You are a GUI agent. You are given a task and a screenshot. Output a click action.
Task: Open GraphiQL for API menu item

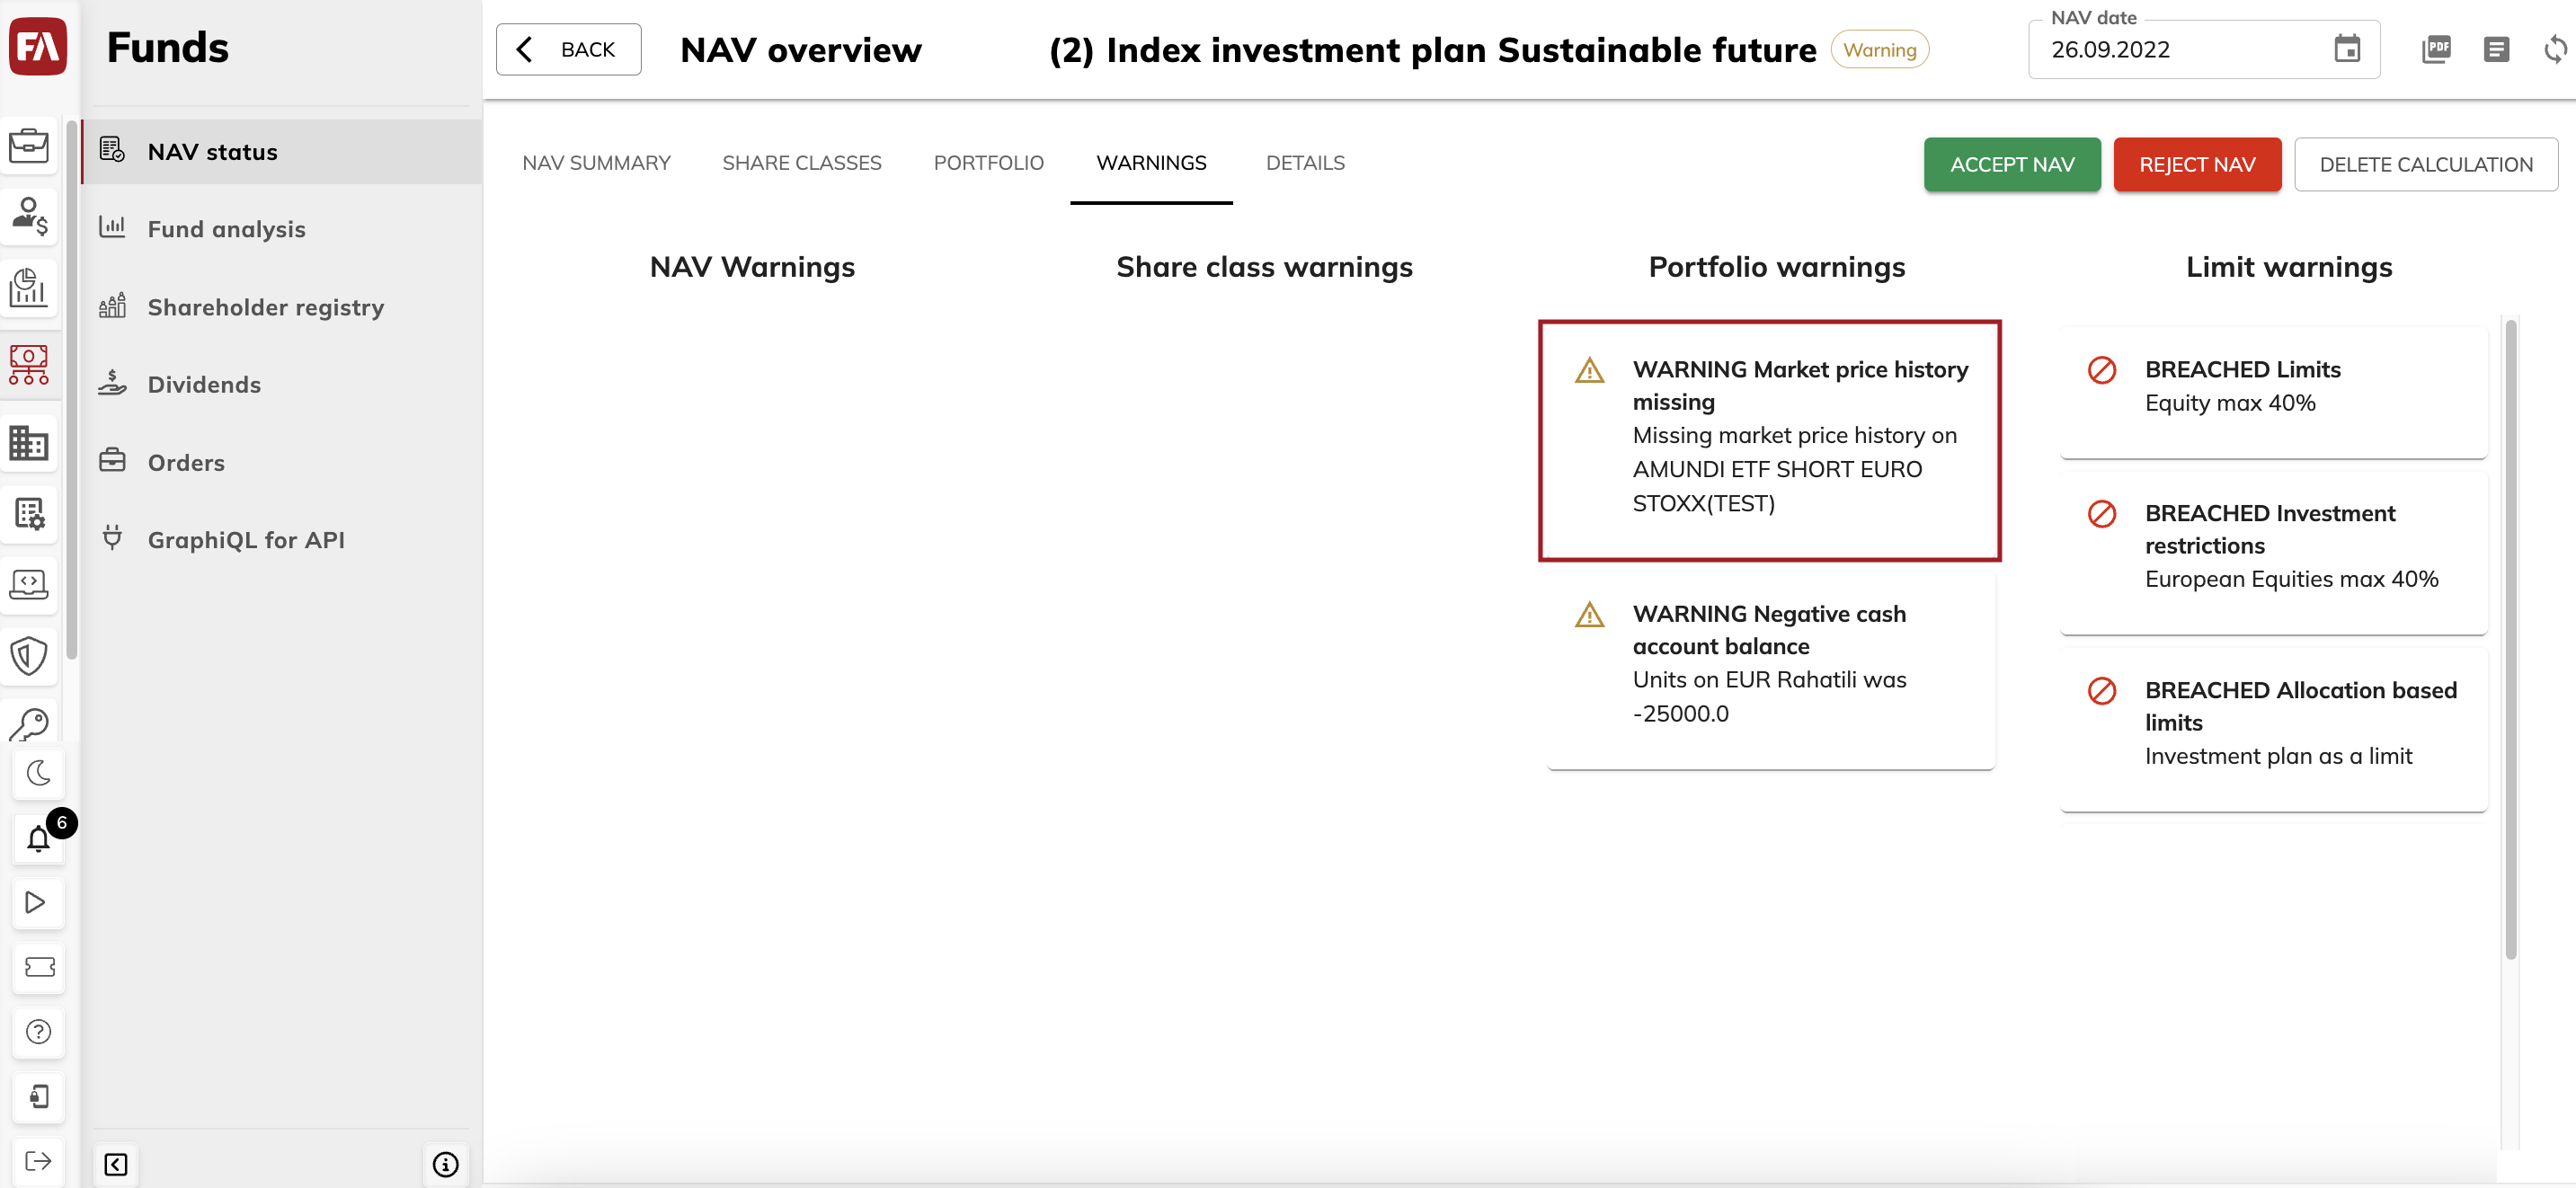pyautogui.click(x=282, y=539)
